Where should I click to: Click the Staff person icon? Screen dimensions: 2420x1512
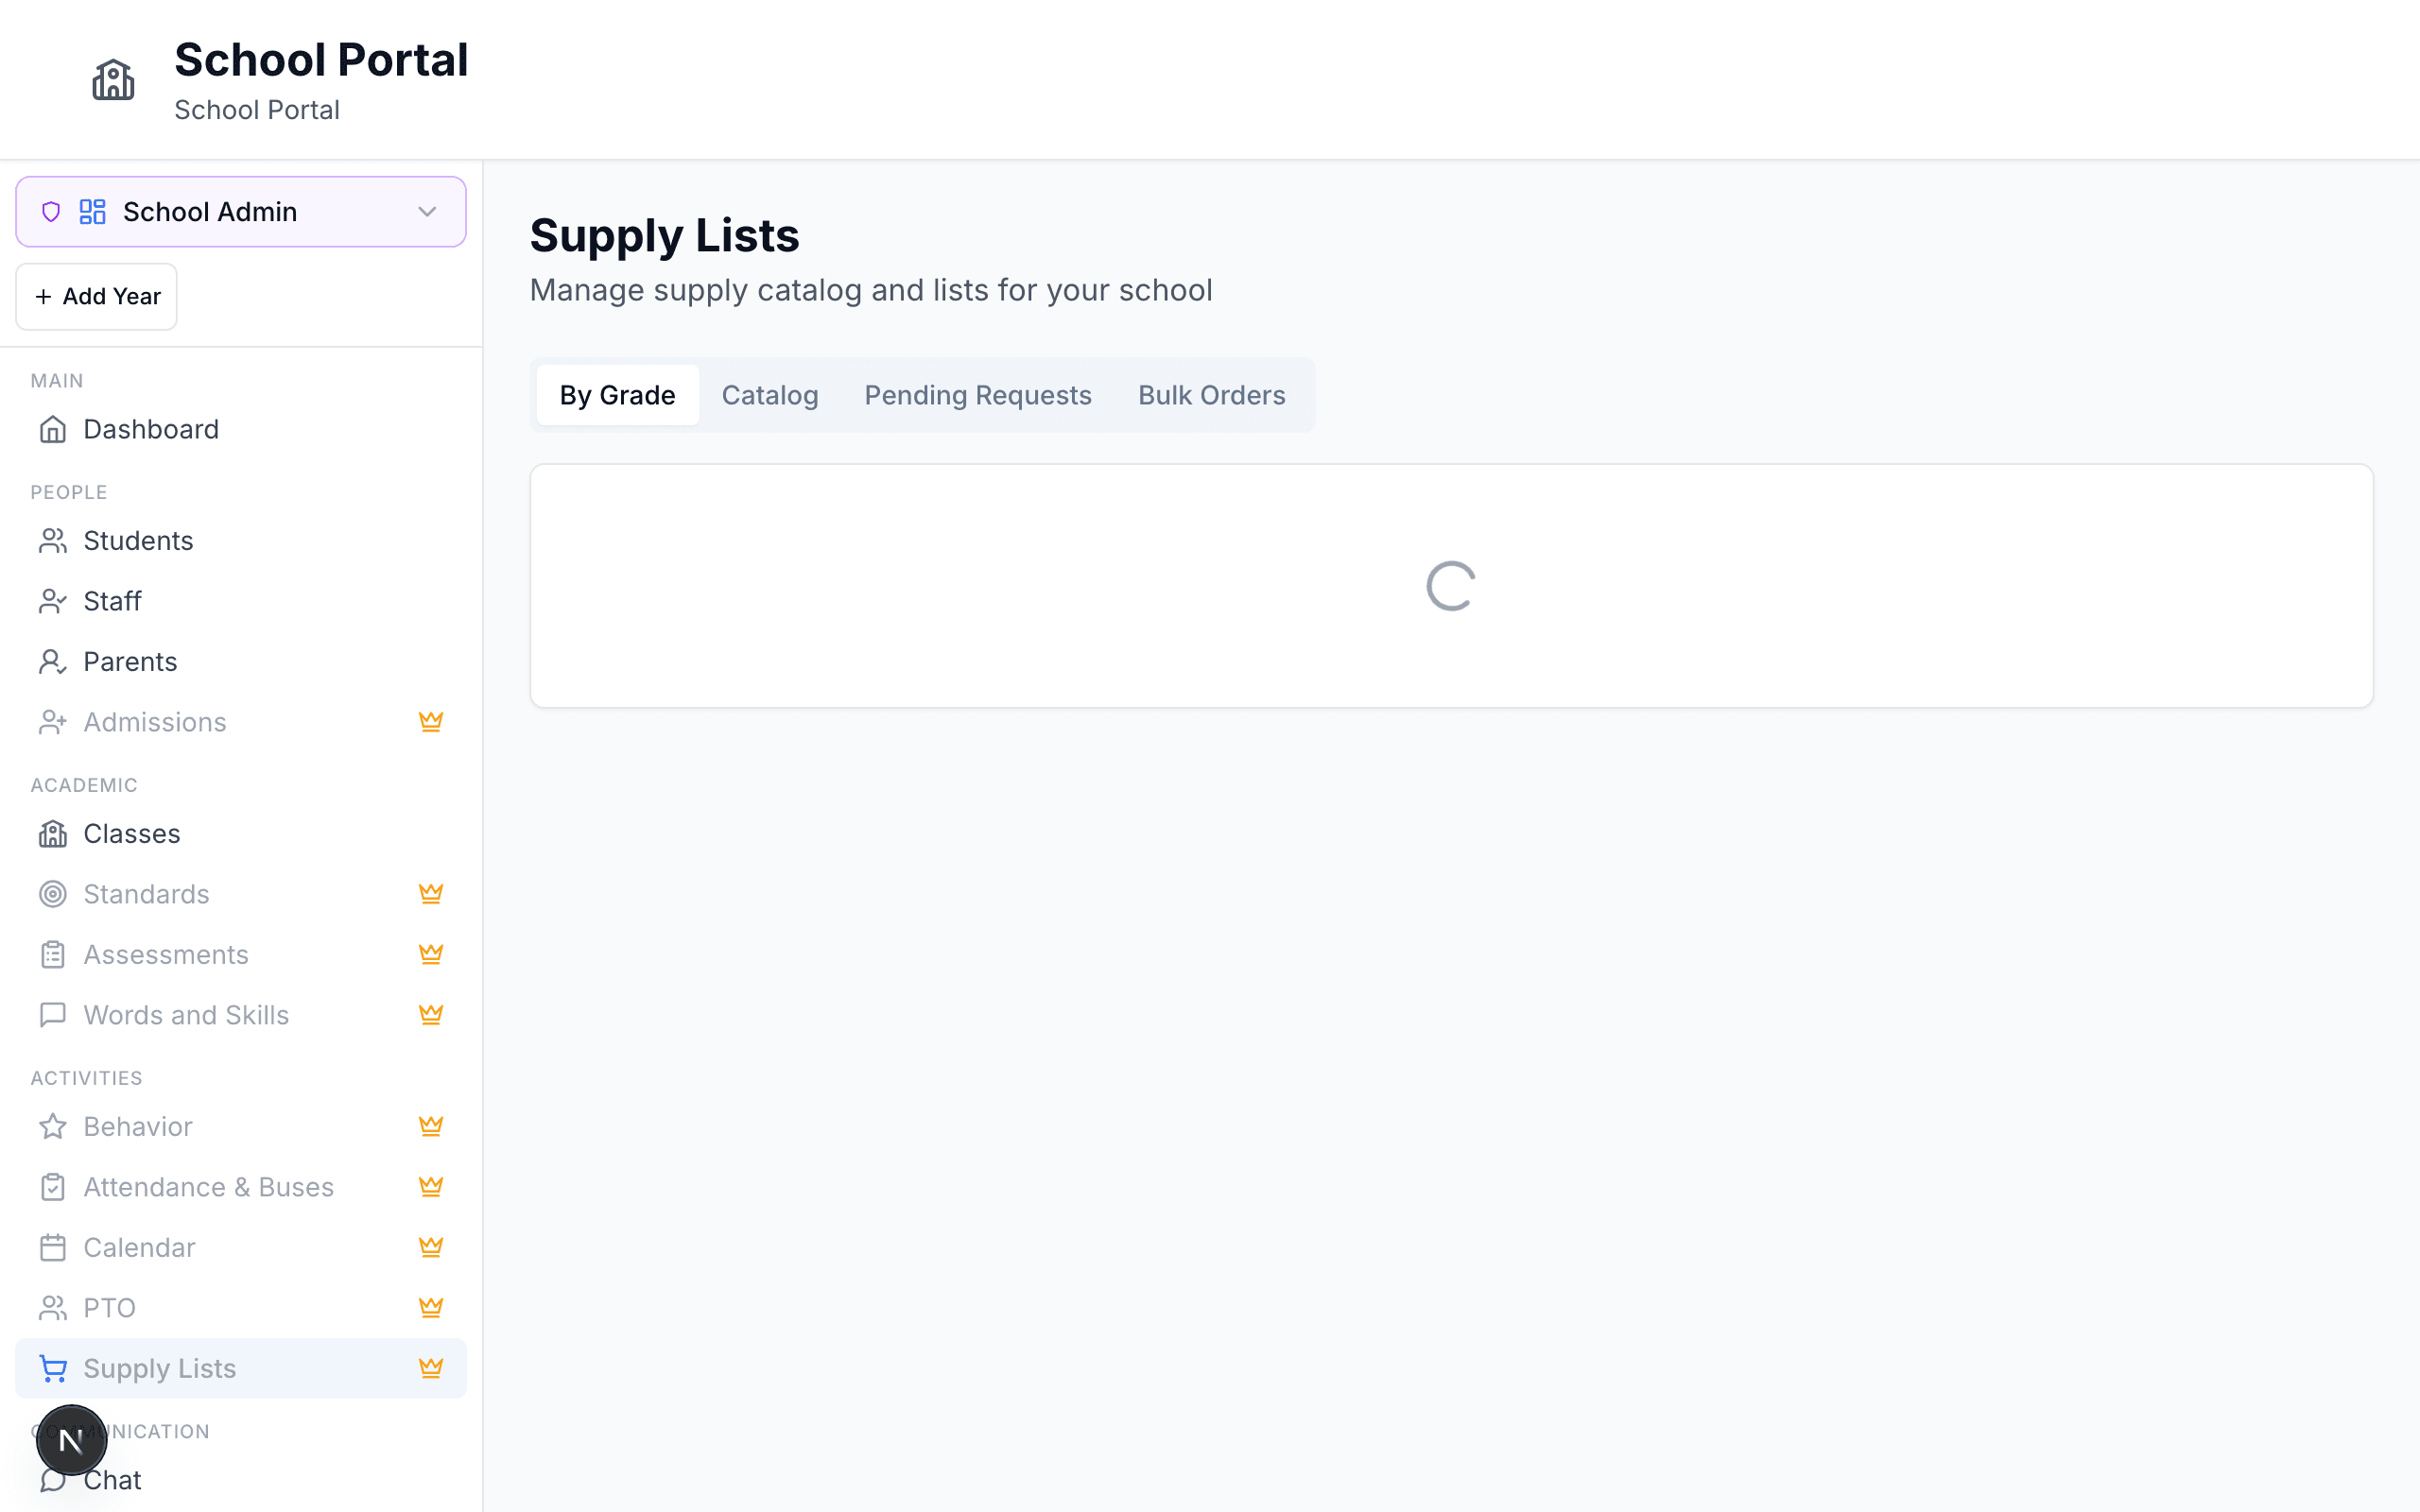coord(52,600)
